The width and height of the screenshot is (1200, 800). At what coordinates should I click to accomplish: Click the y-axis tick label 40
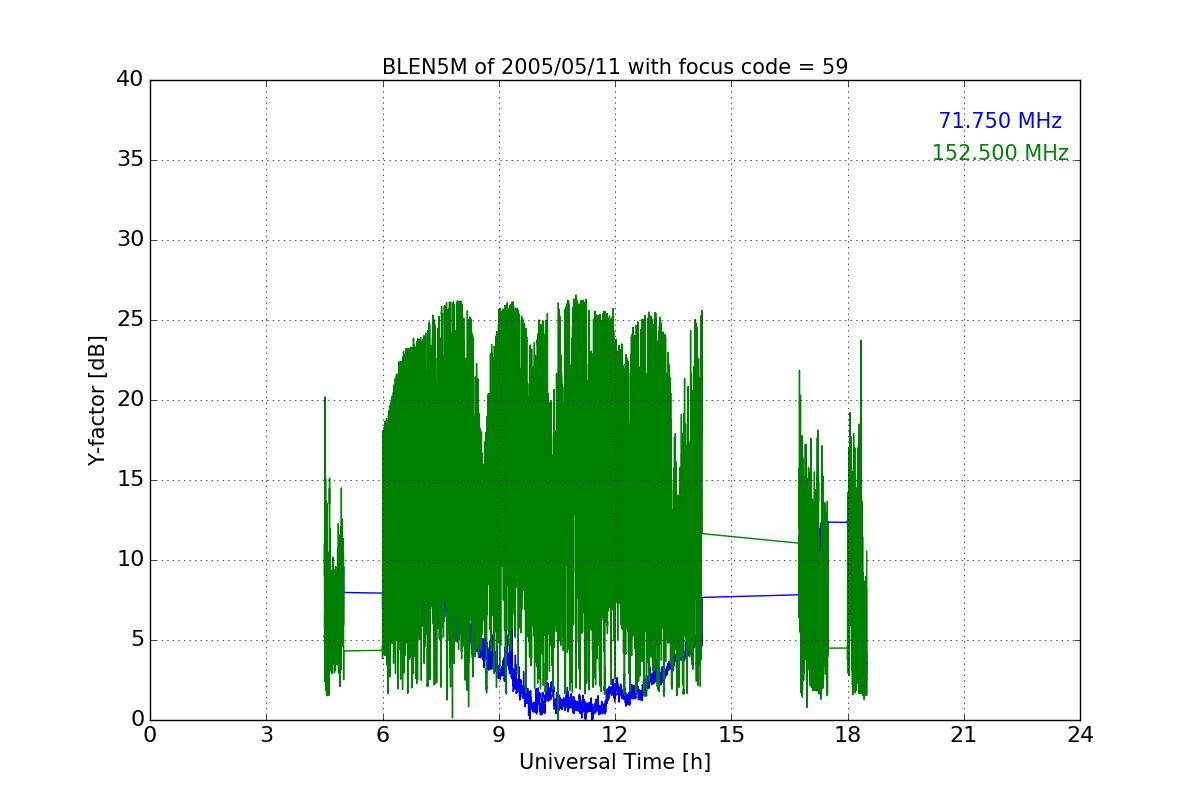129,80
